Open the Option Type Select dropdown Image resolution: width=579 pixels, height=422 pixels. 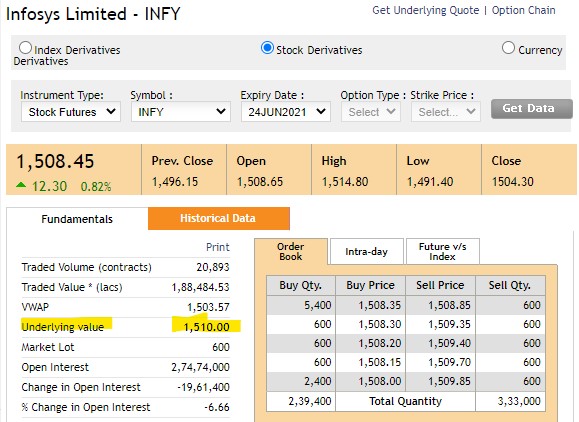click(371, 112)
